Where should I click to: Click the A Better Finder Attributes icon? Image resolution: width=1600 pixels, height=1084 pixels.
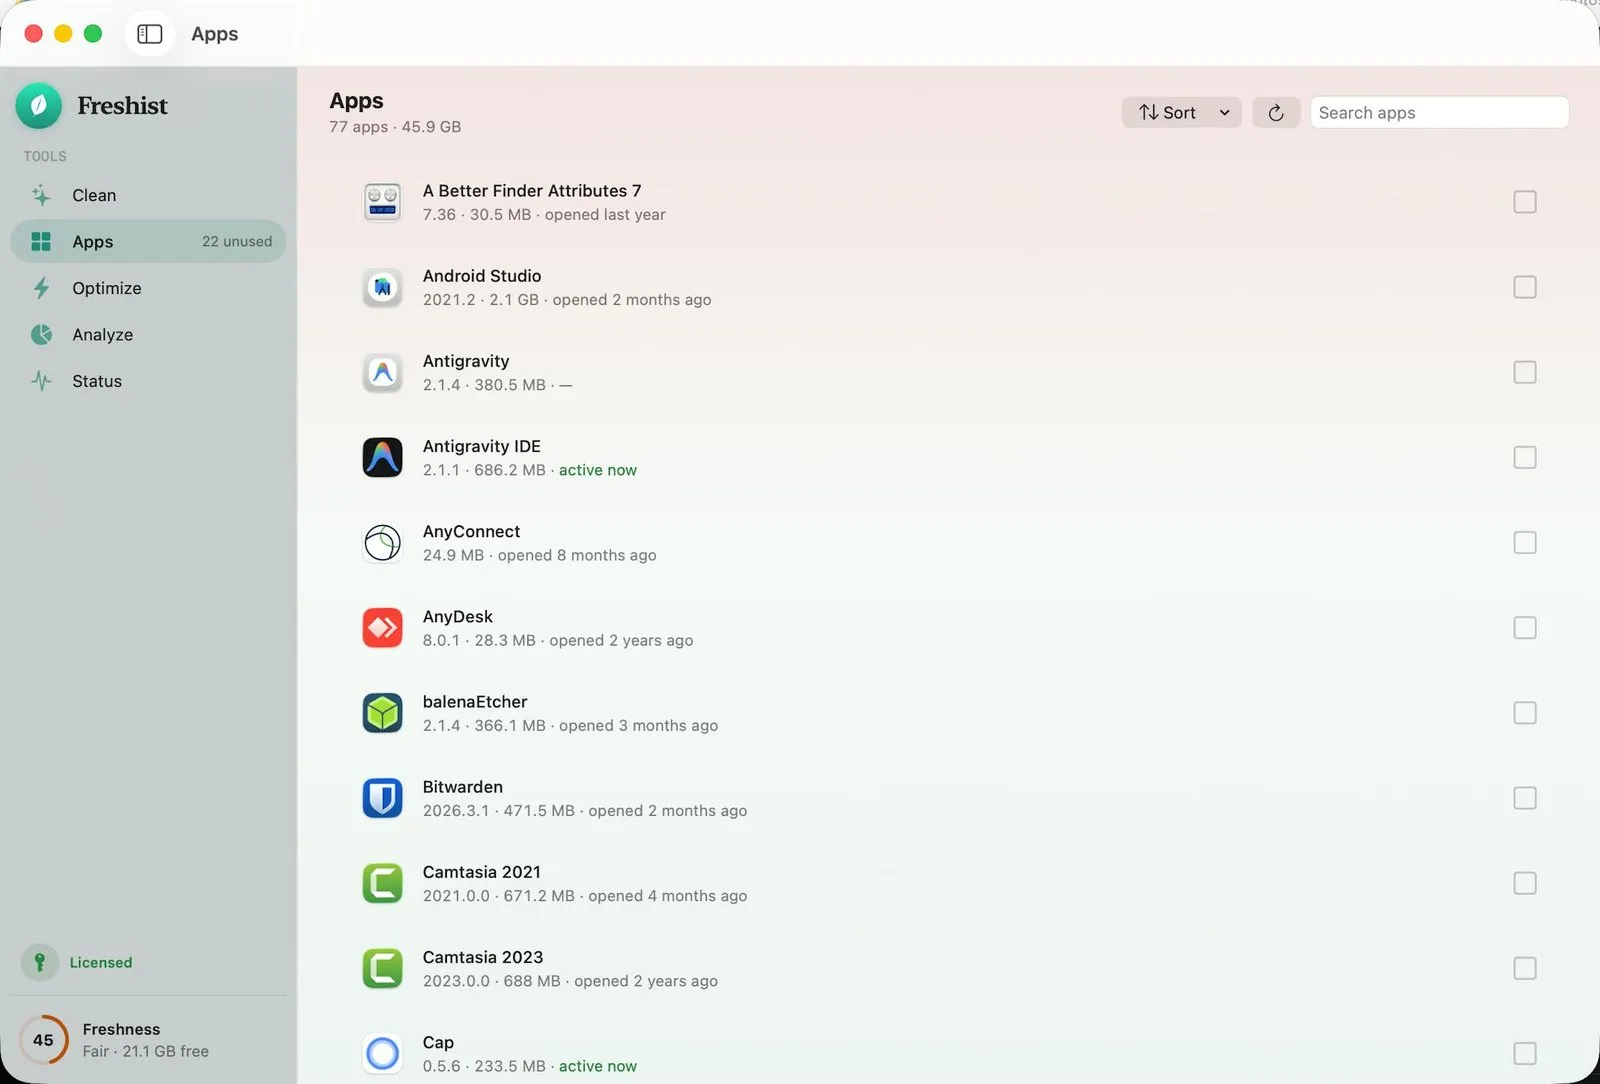[x=382, y=202]
